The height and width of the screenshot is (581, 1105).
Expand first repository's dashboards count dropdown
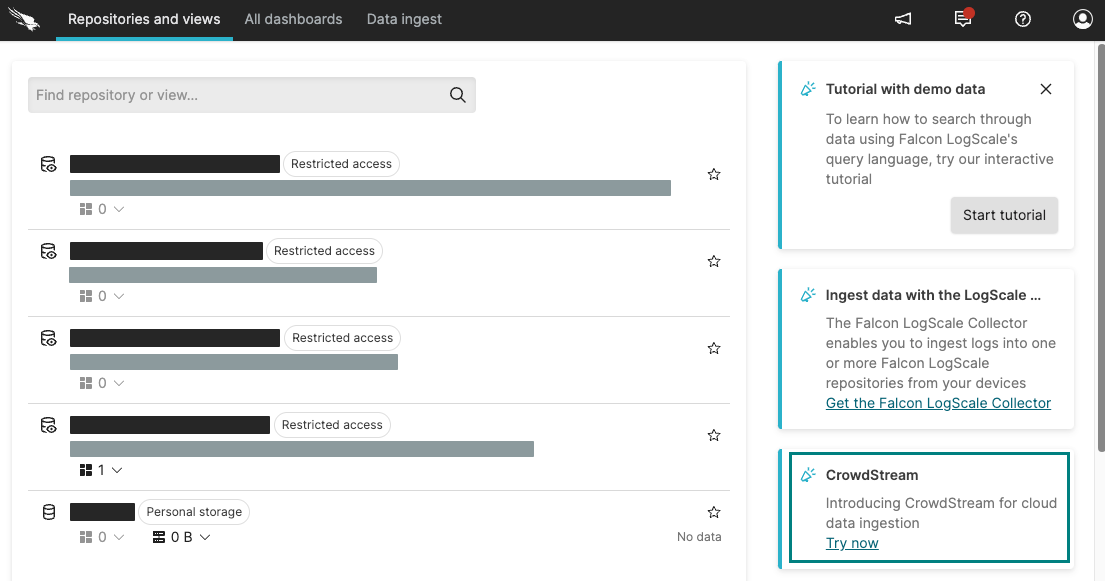click(102, 209)
